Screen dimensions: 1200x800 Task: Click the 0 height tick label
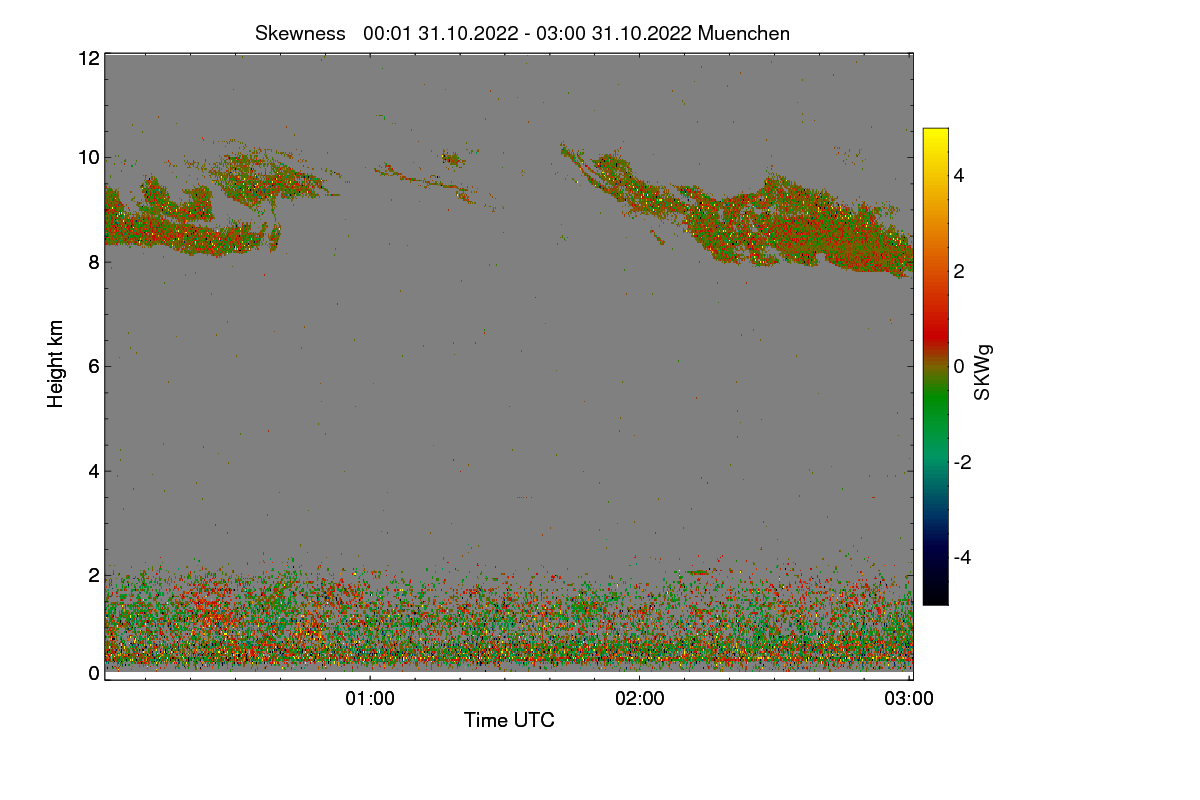point(94,673)
